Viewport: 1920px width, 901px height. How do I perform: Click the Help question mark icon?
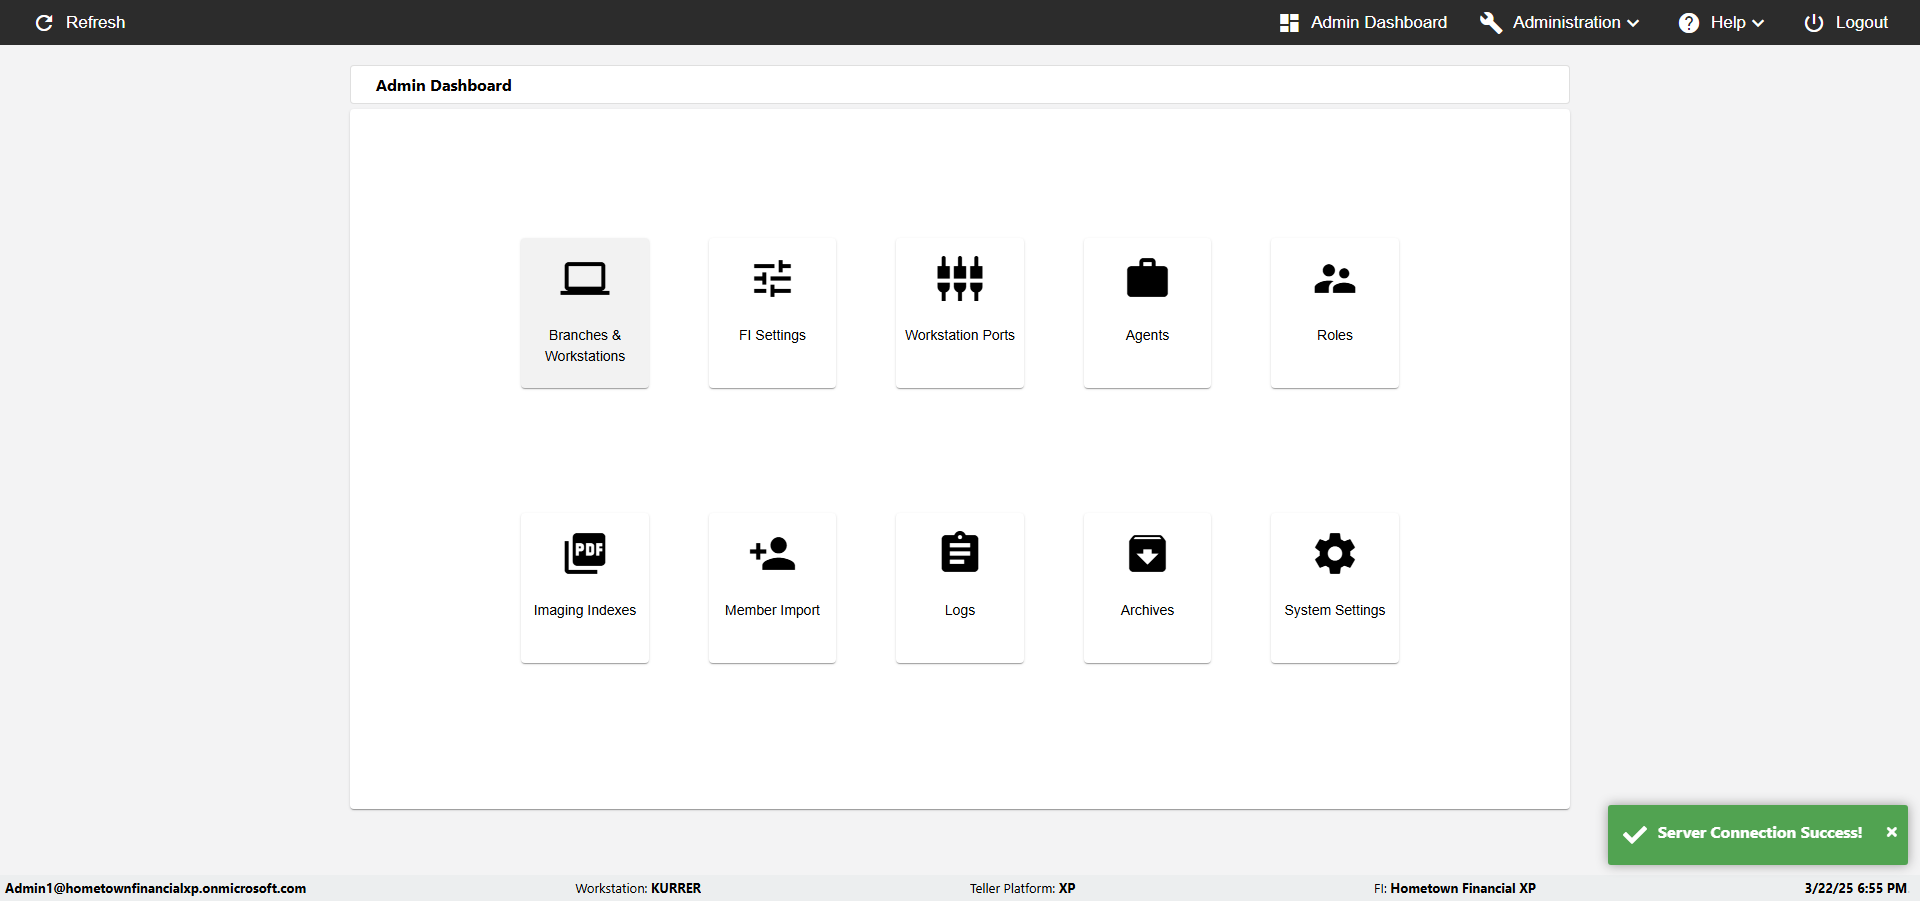tap(1689, 22)
